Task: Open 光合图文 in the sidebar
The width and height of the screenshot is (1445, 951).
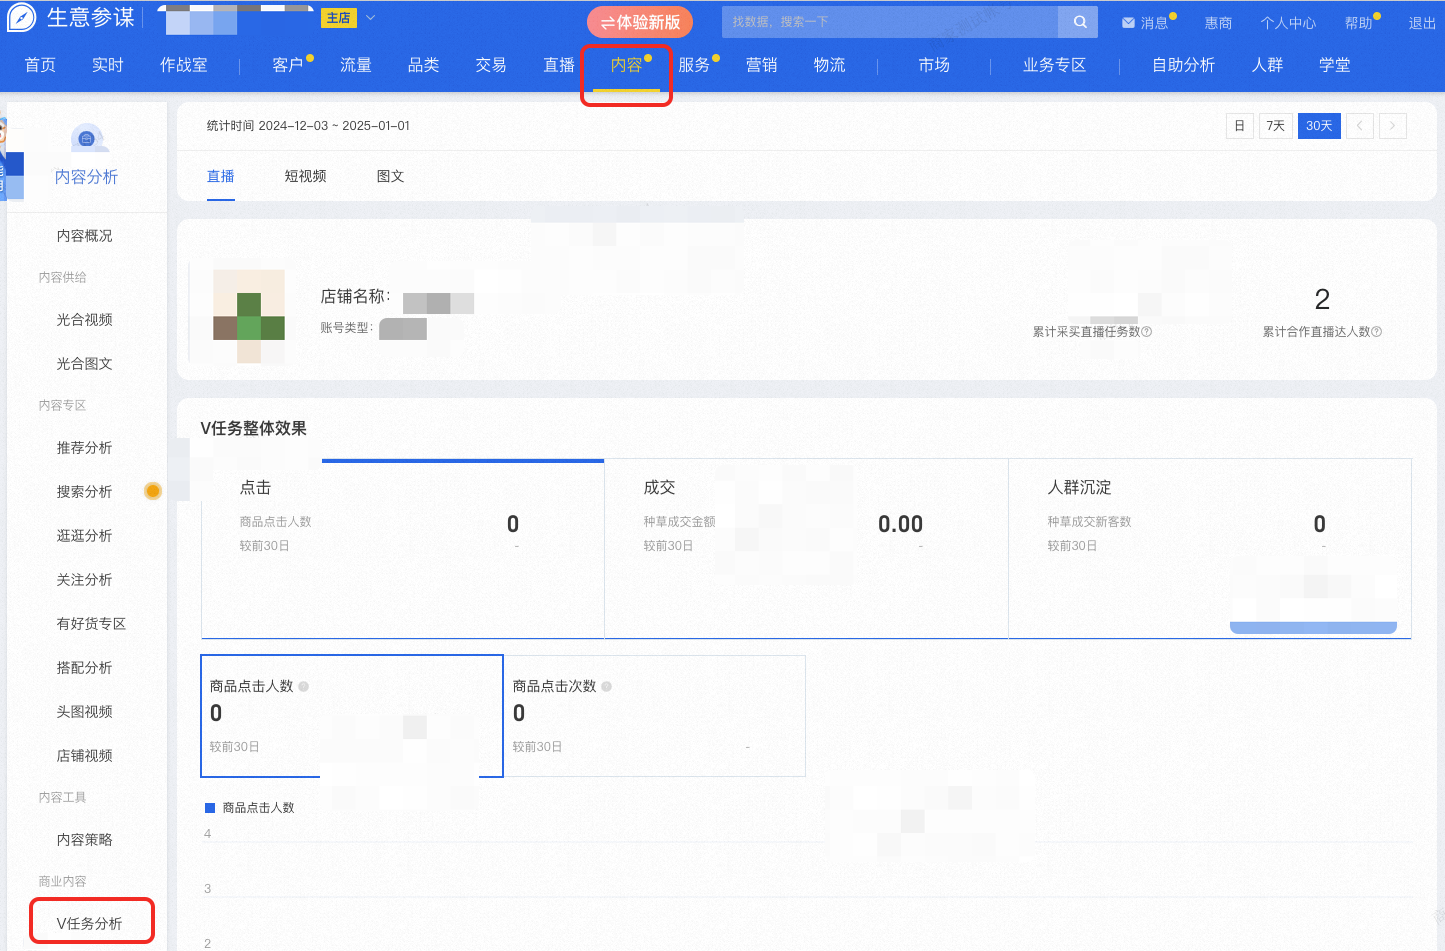Action: click(85, 364)
